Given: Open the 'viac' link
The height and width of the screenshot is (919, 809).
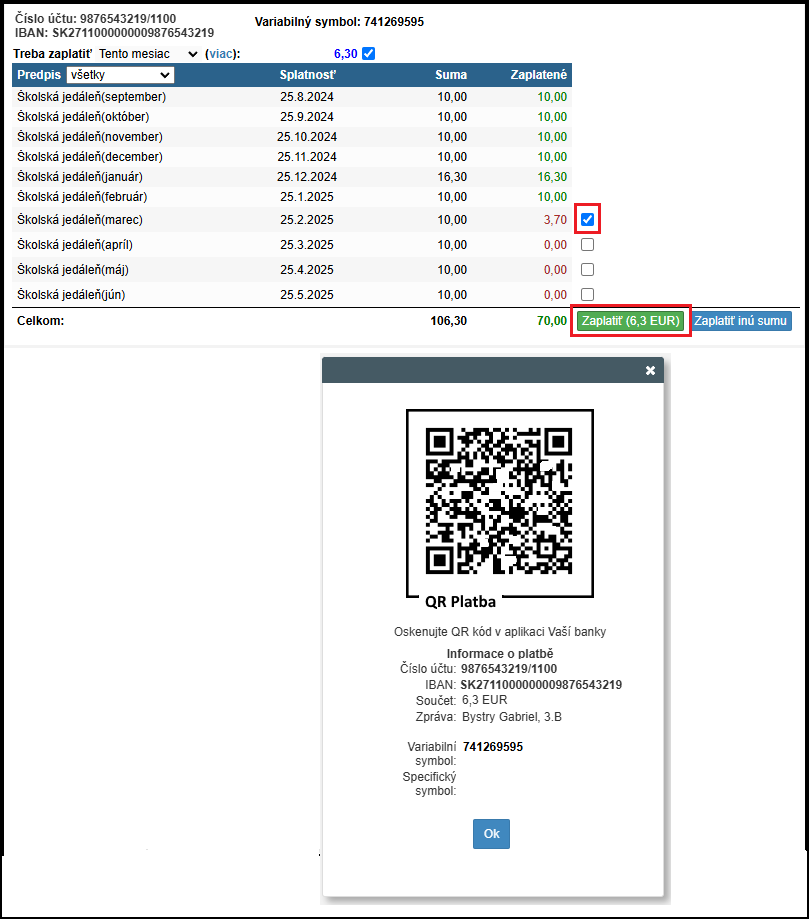Looking at the screenshot, I should [x=221, y=54].
